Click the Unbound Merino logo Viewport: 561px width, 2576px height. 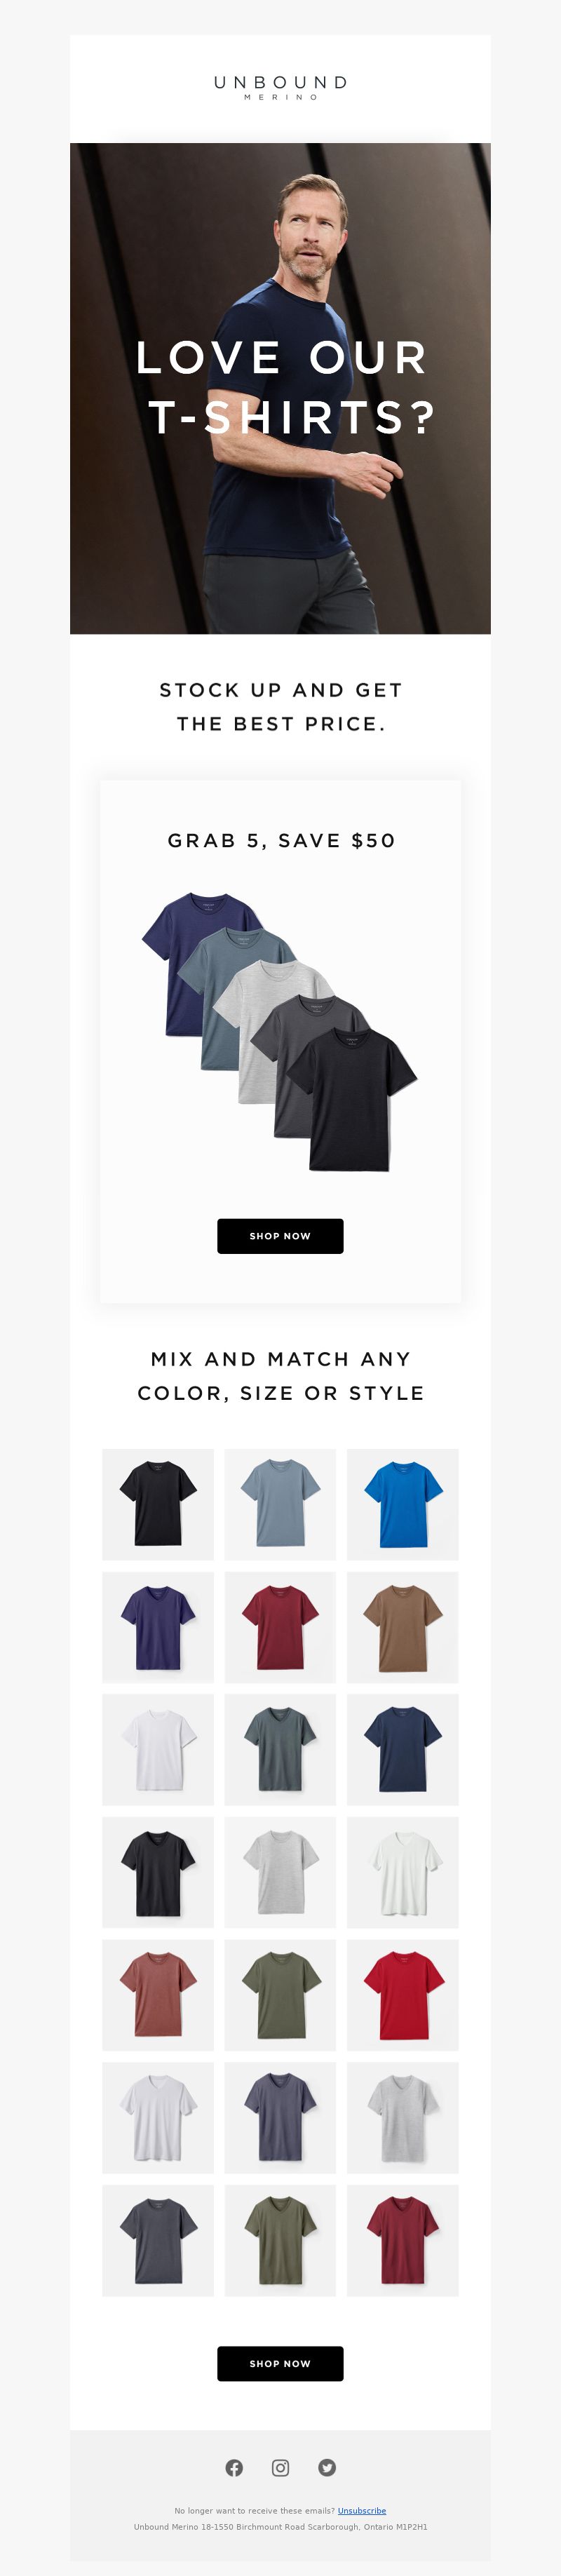(x=281, y=87)
